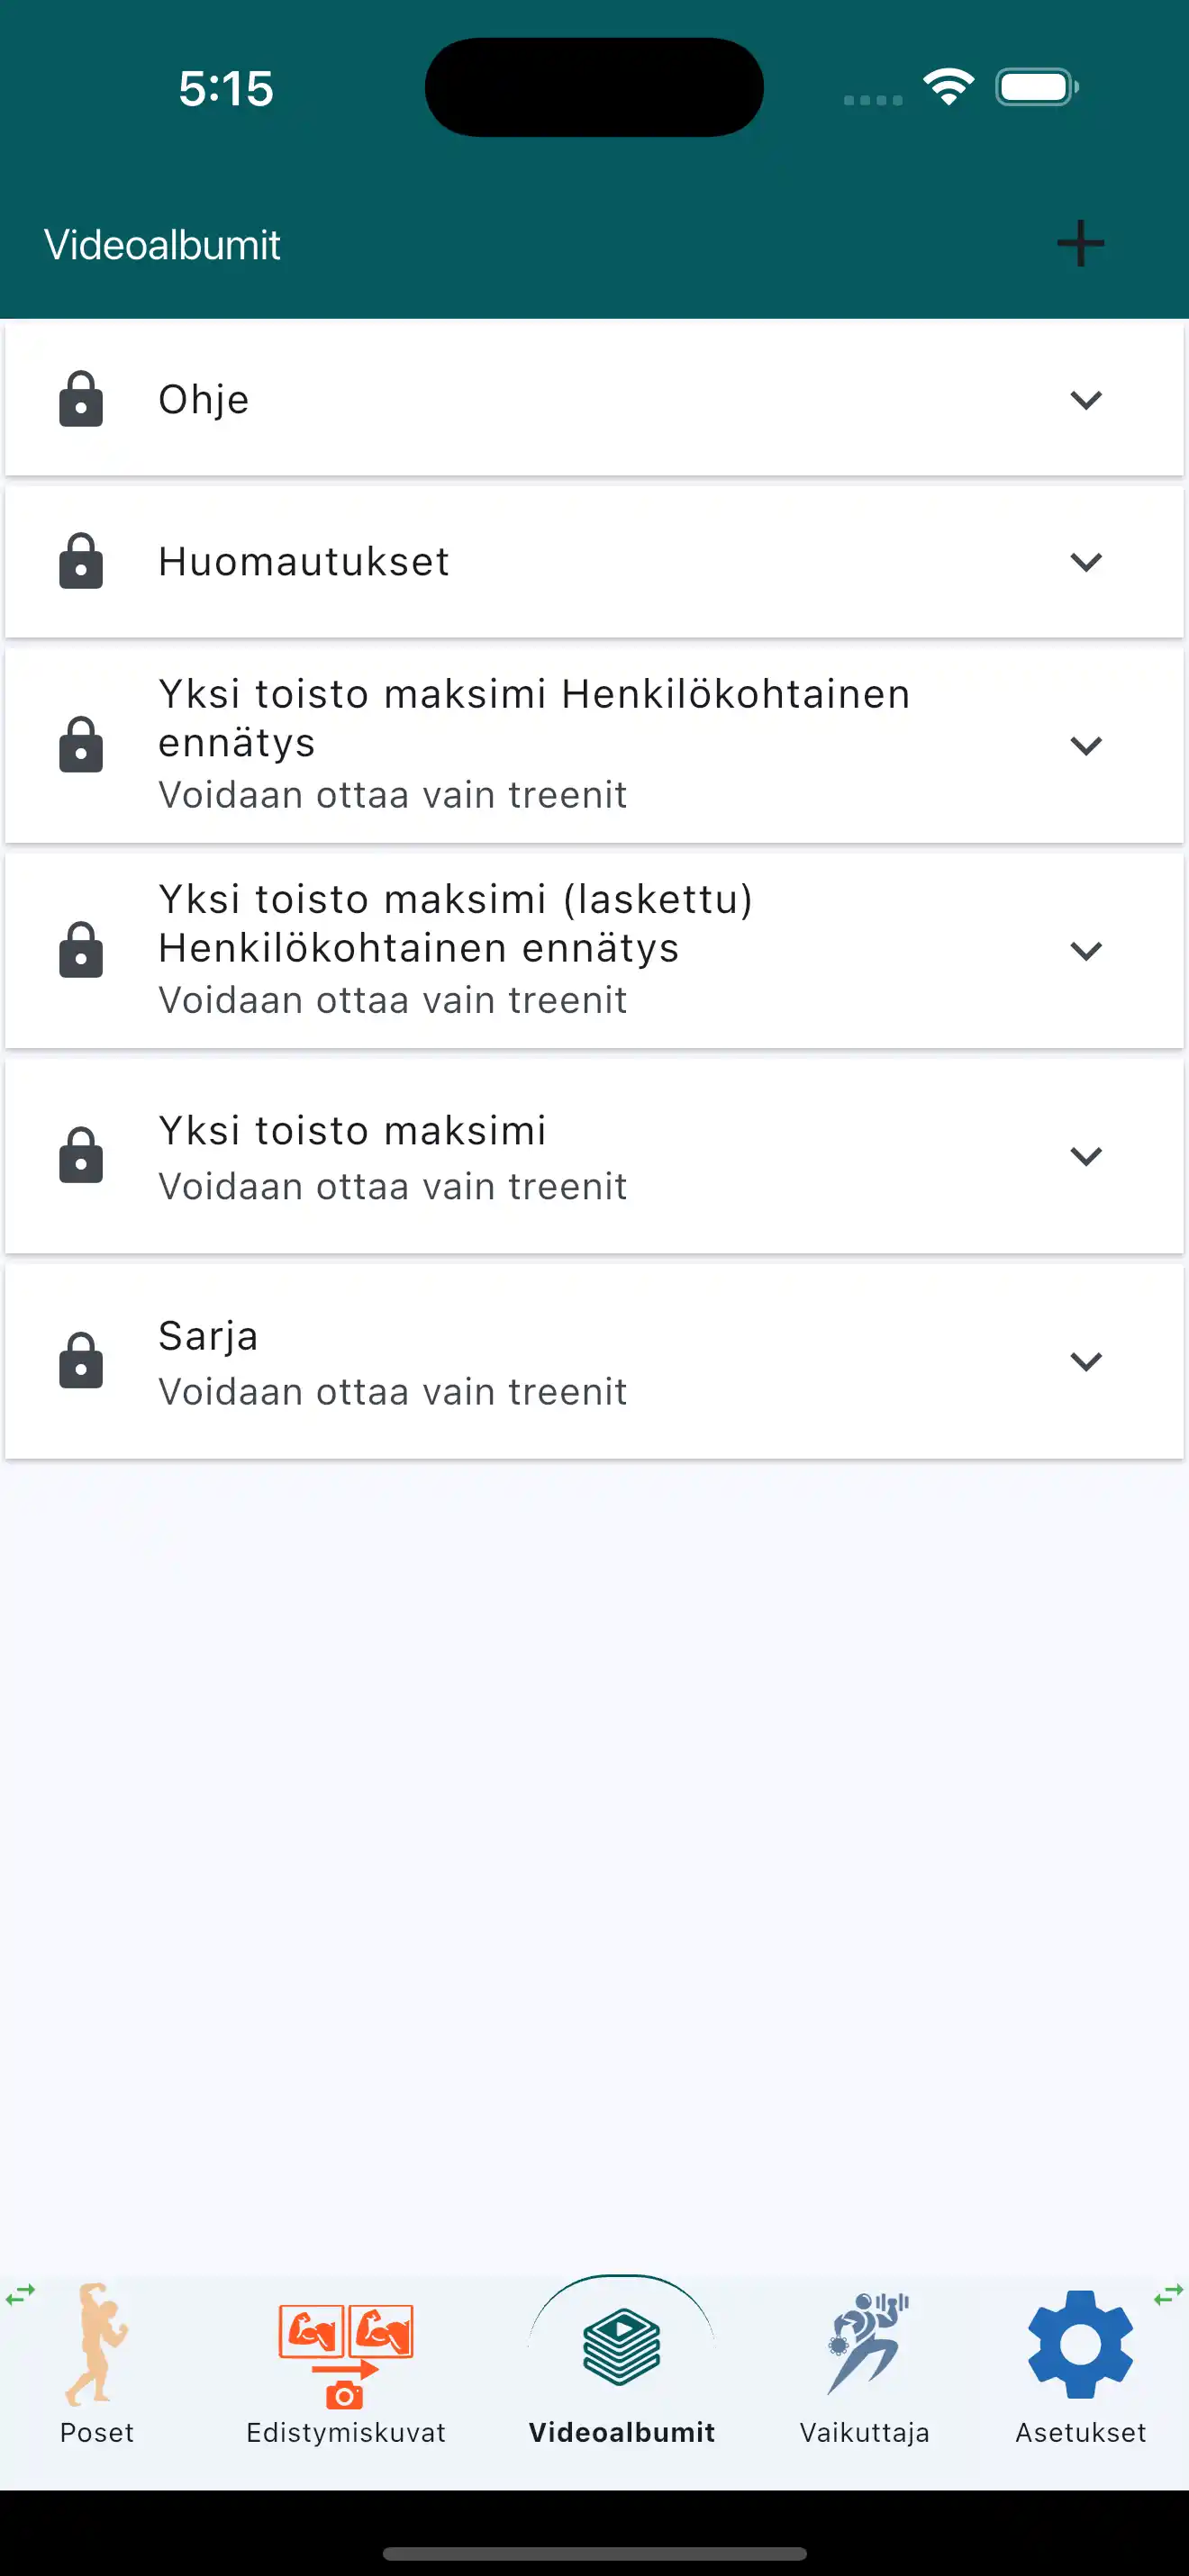Open Asetukset gear icon

coord(1080,2343)
